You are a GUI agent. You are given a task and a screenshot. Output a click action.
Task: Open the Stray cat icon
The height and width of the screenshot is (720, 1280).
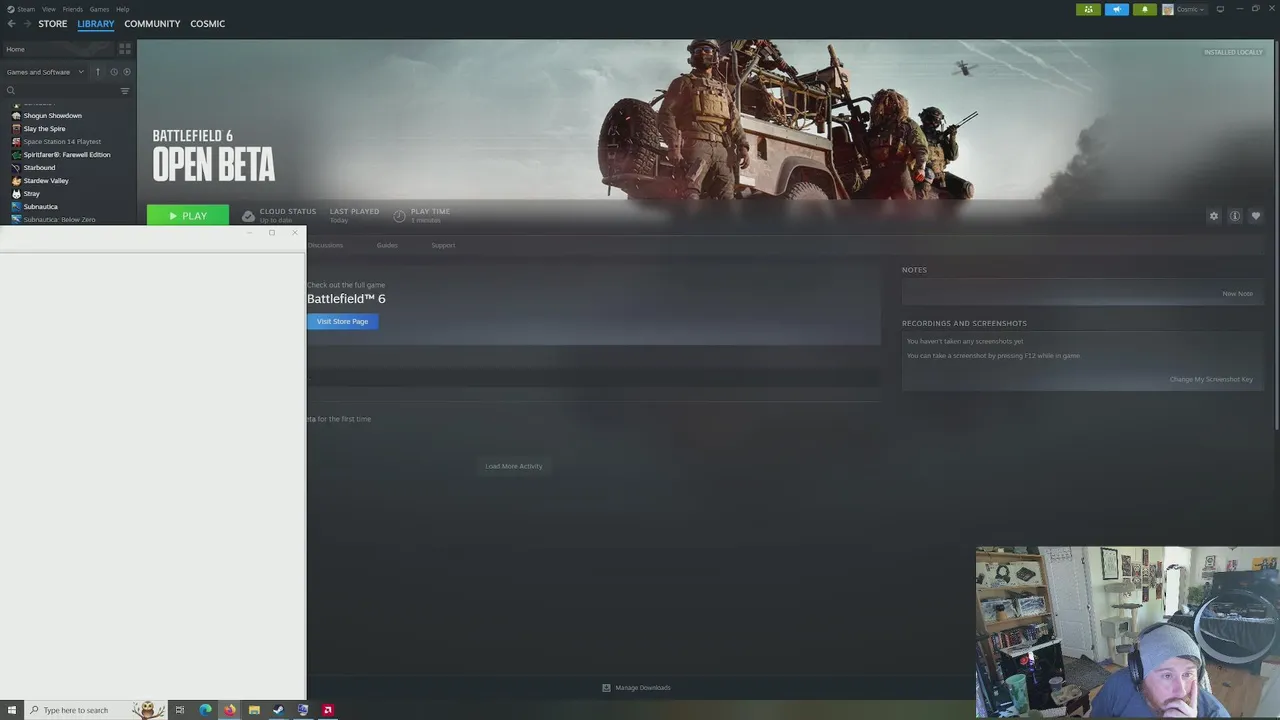point(16,194)
